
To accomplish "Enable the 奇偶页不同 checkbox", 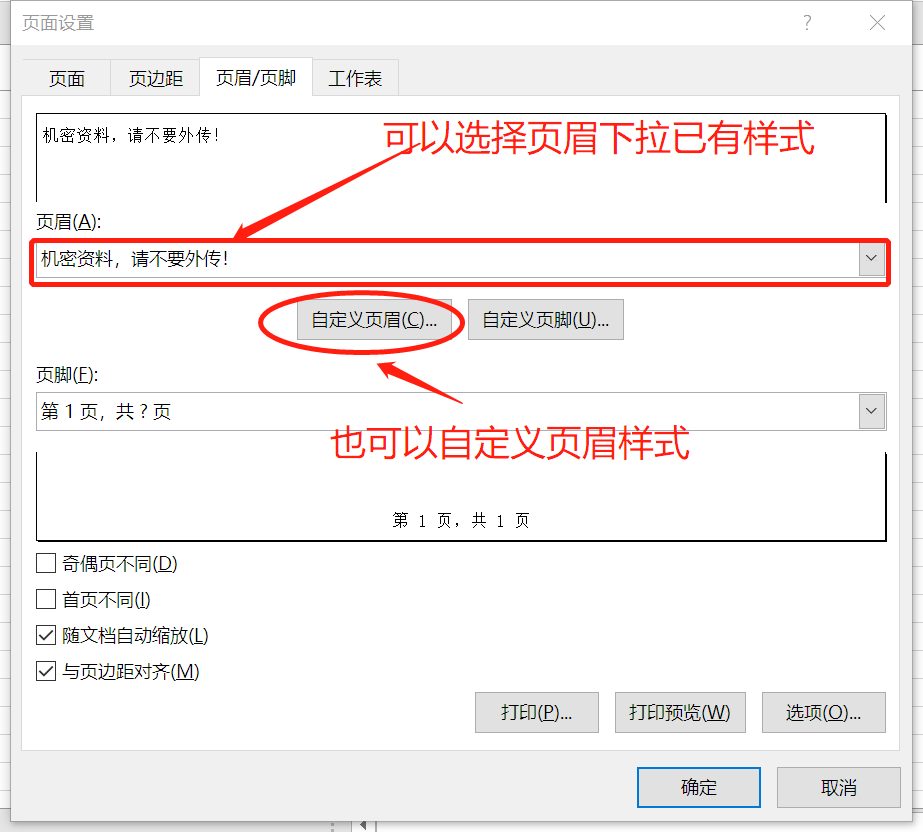I will tap(46, 563).
